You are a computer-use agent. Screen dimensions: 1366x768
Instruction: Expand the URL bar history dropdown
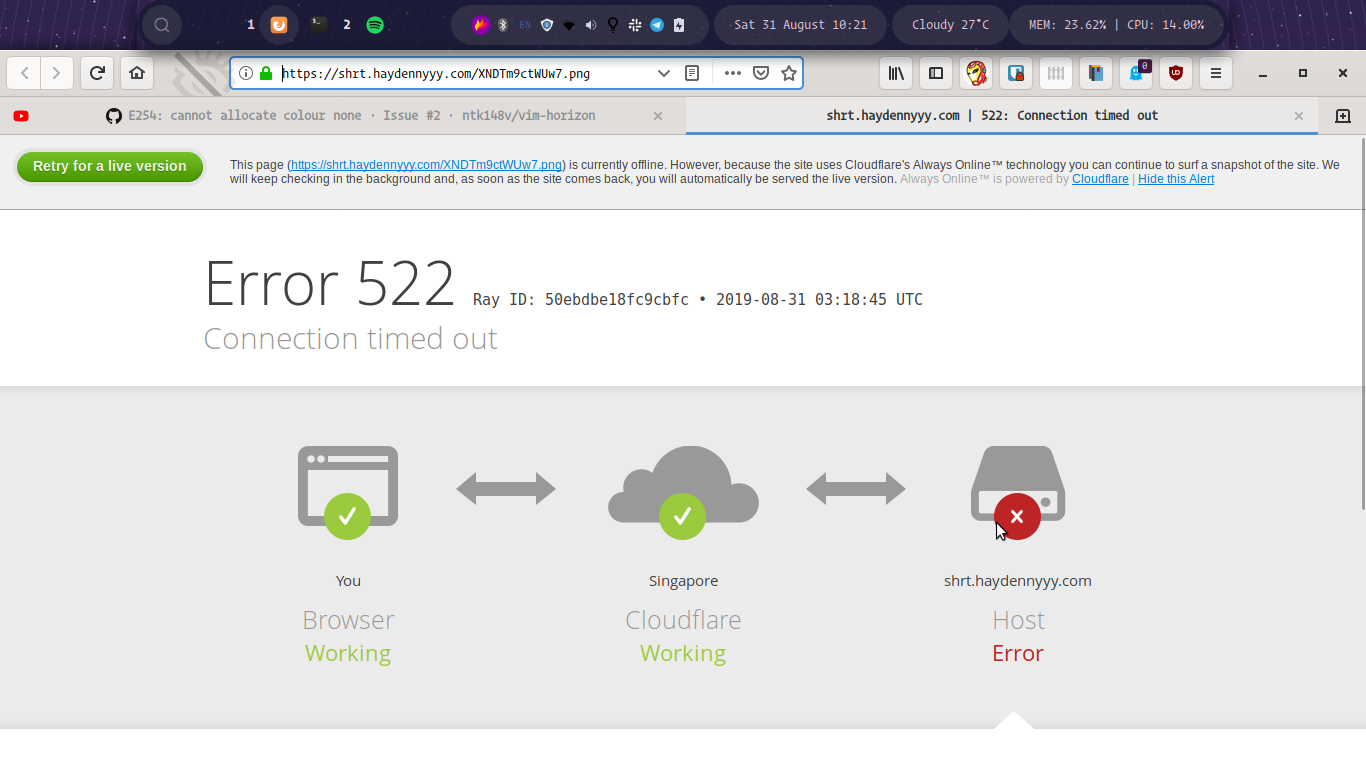pos(663,73)
